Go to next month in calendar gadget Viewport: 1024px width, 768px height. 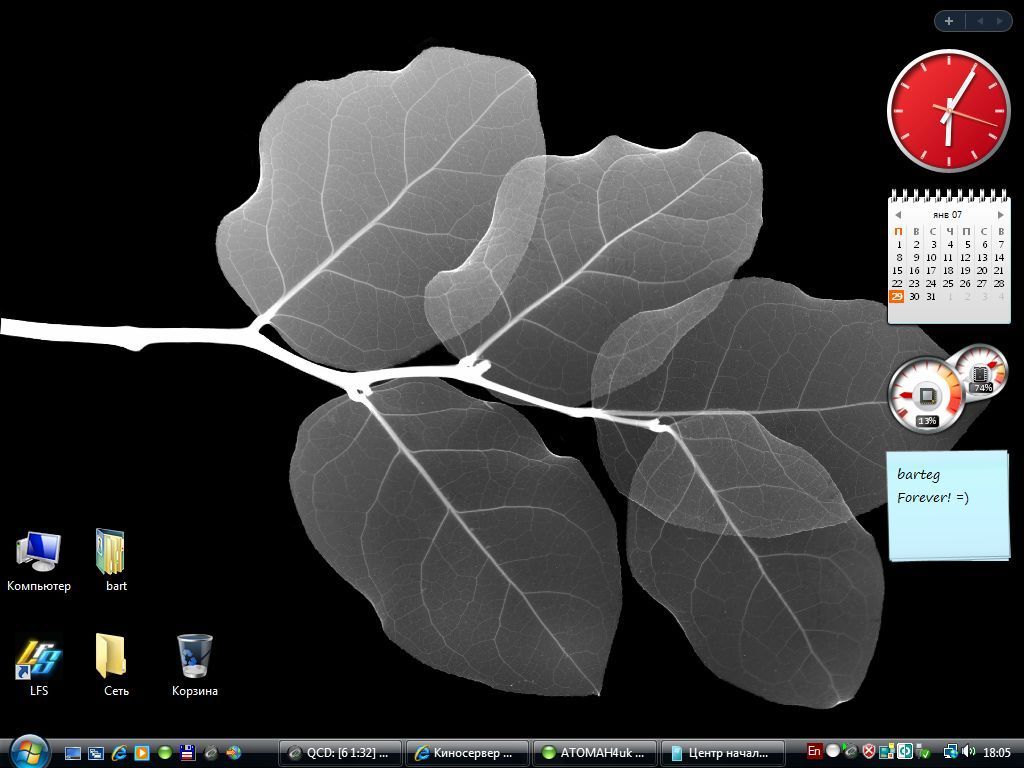1000,215
